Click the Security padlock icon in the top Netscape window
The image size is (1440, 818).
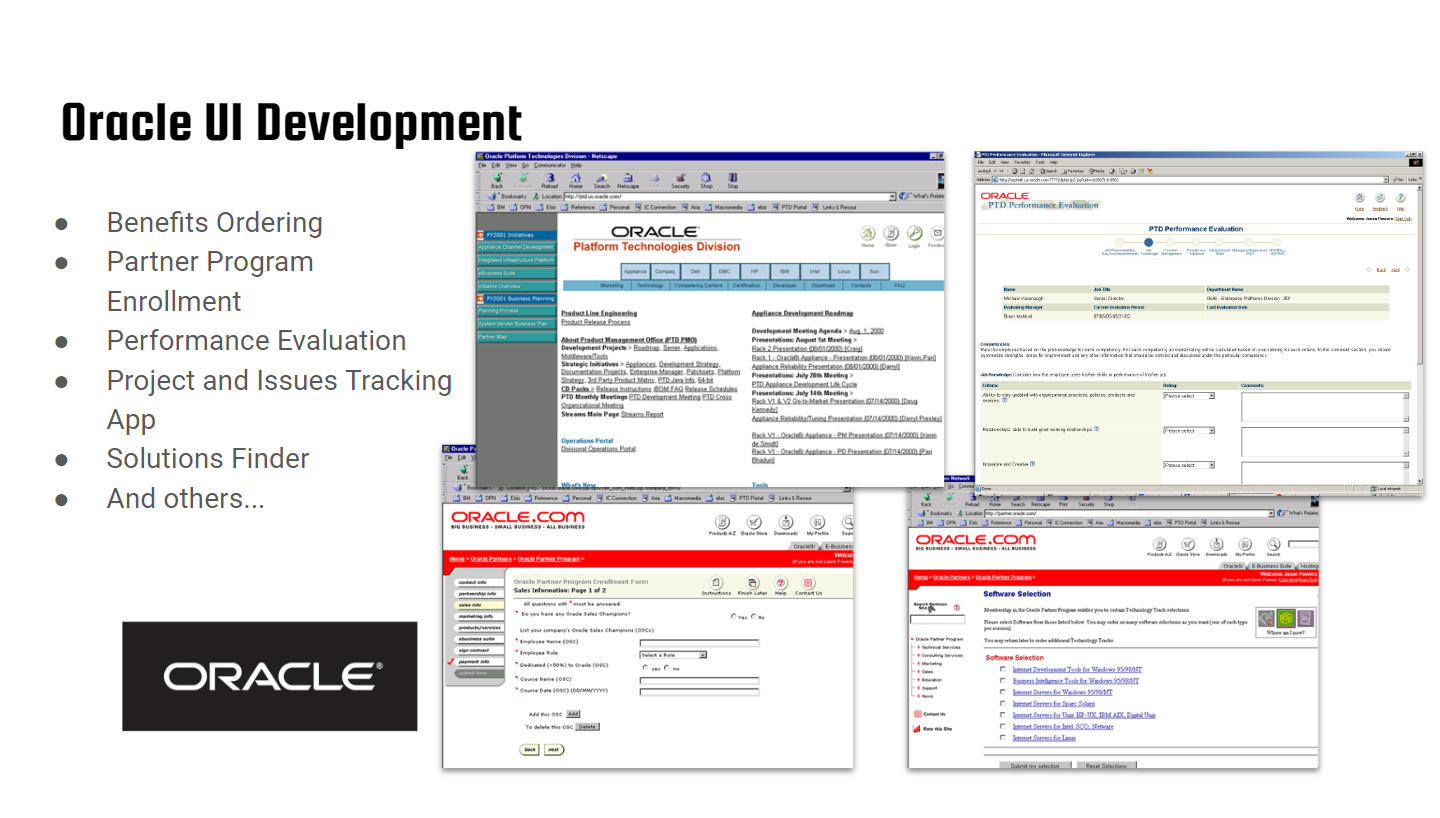point(680,179)
